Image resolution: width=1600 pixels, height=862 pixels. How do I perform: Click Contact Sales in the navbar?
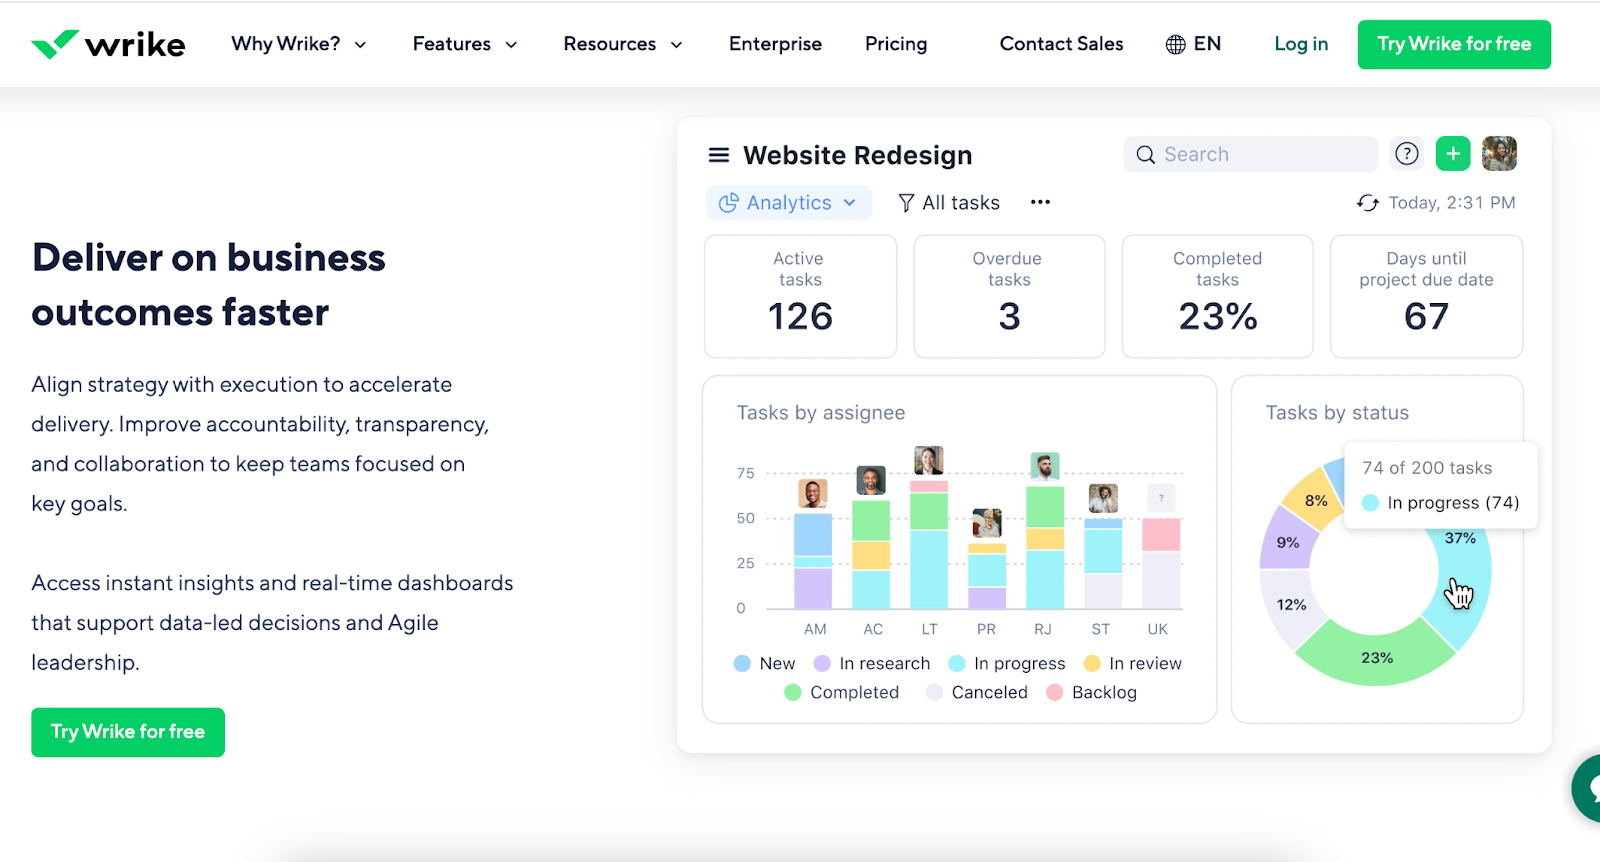click(1061, 44)
